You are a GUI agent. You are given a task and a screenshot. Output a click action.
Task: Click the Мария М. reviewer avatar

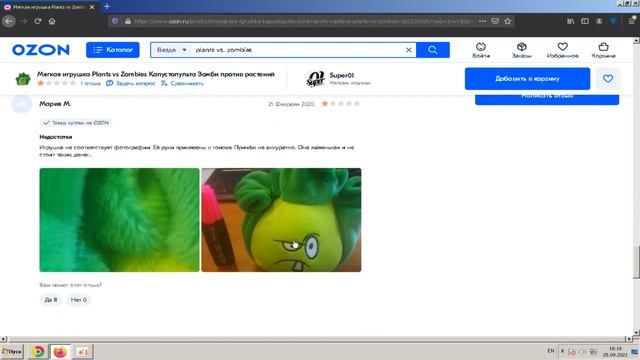coord(22,104)
